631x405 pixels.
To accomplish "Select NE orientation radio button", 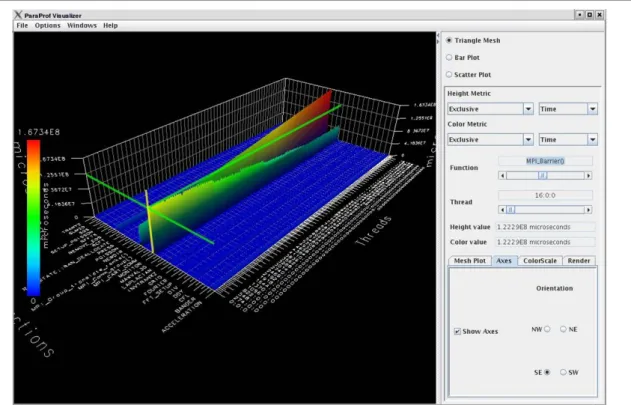I will point(563,329).
